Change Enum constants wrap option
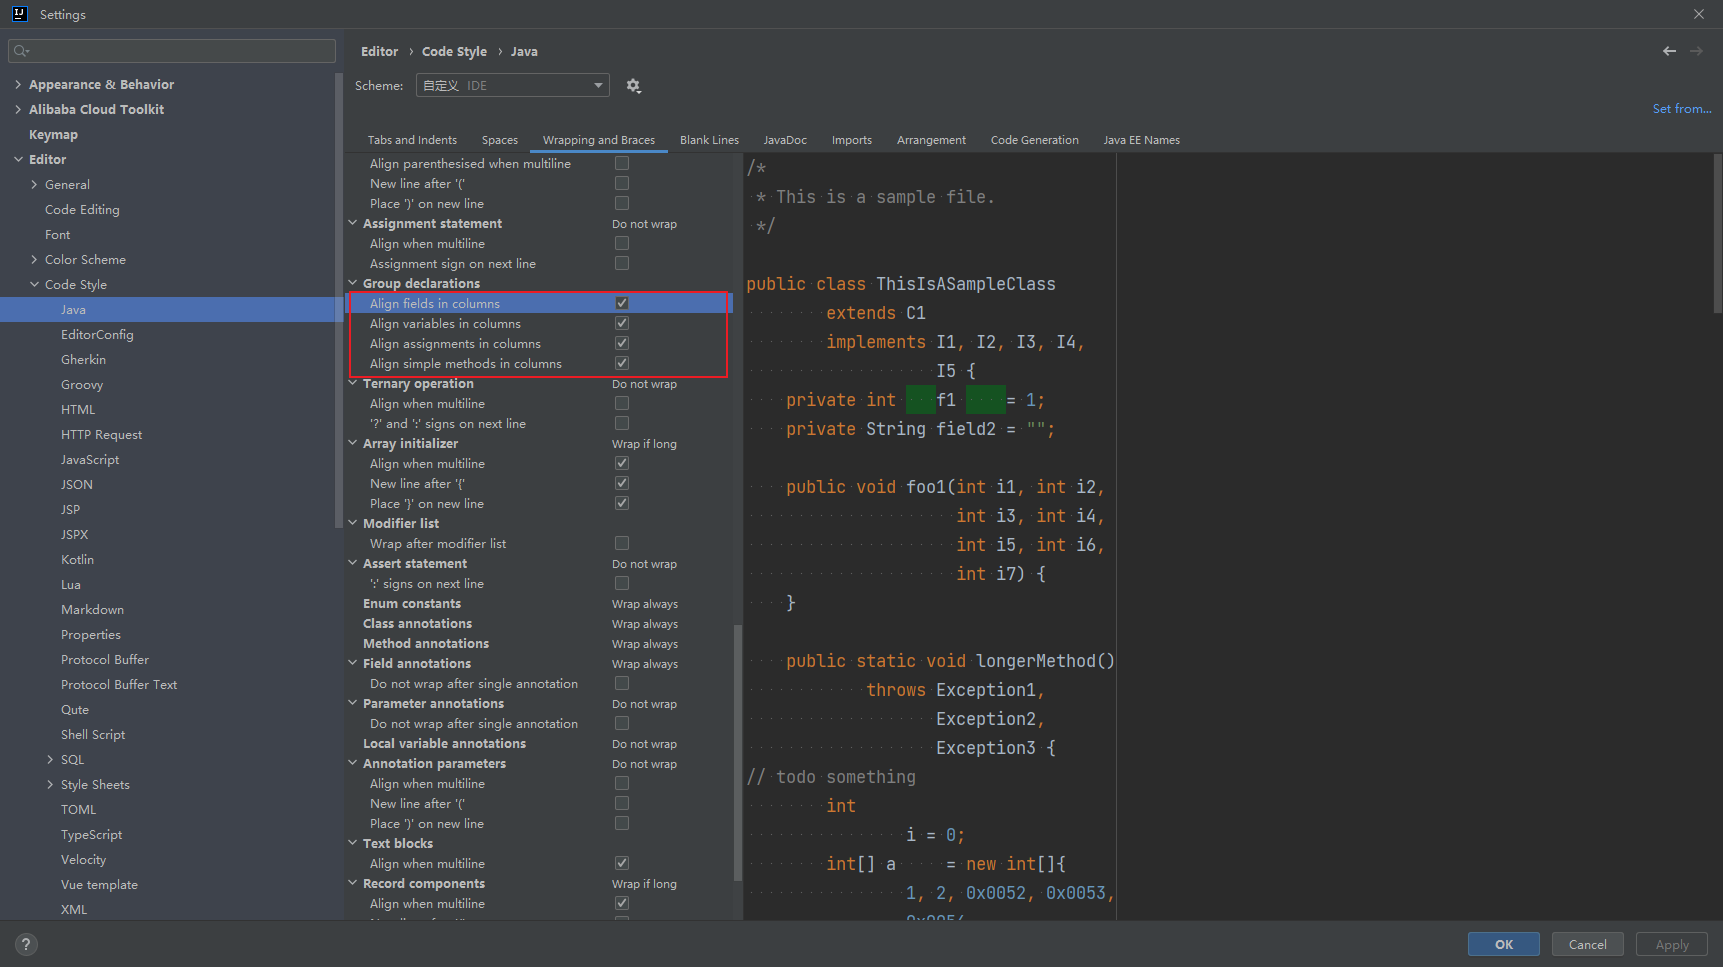Viewport: 1723px width, 967px height. tap(645, 604)
